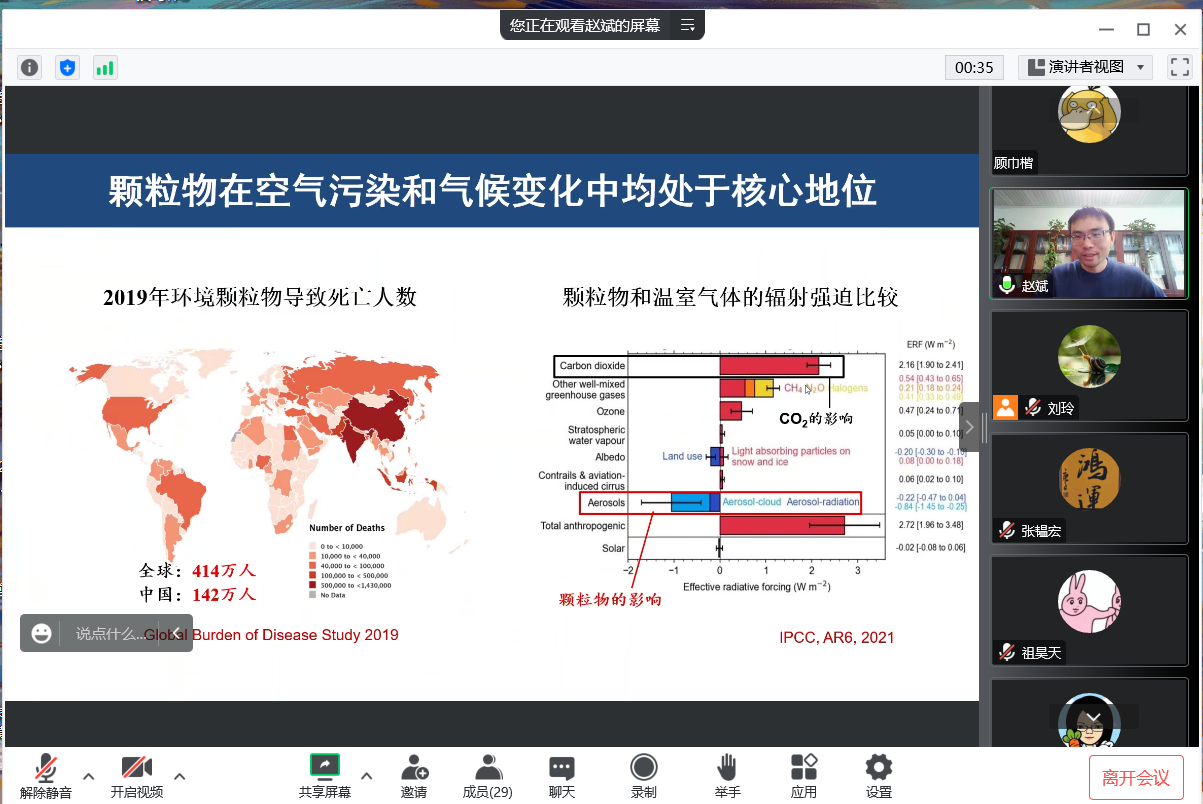Click the share screen (共享屏幕) button
Screen dimensions: 1203x804
click(325, 776)
